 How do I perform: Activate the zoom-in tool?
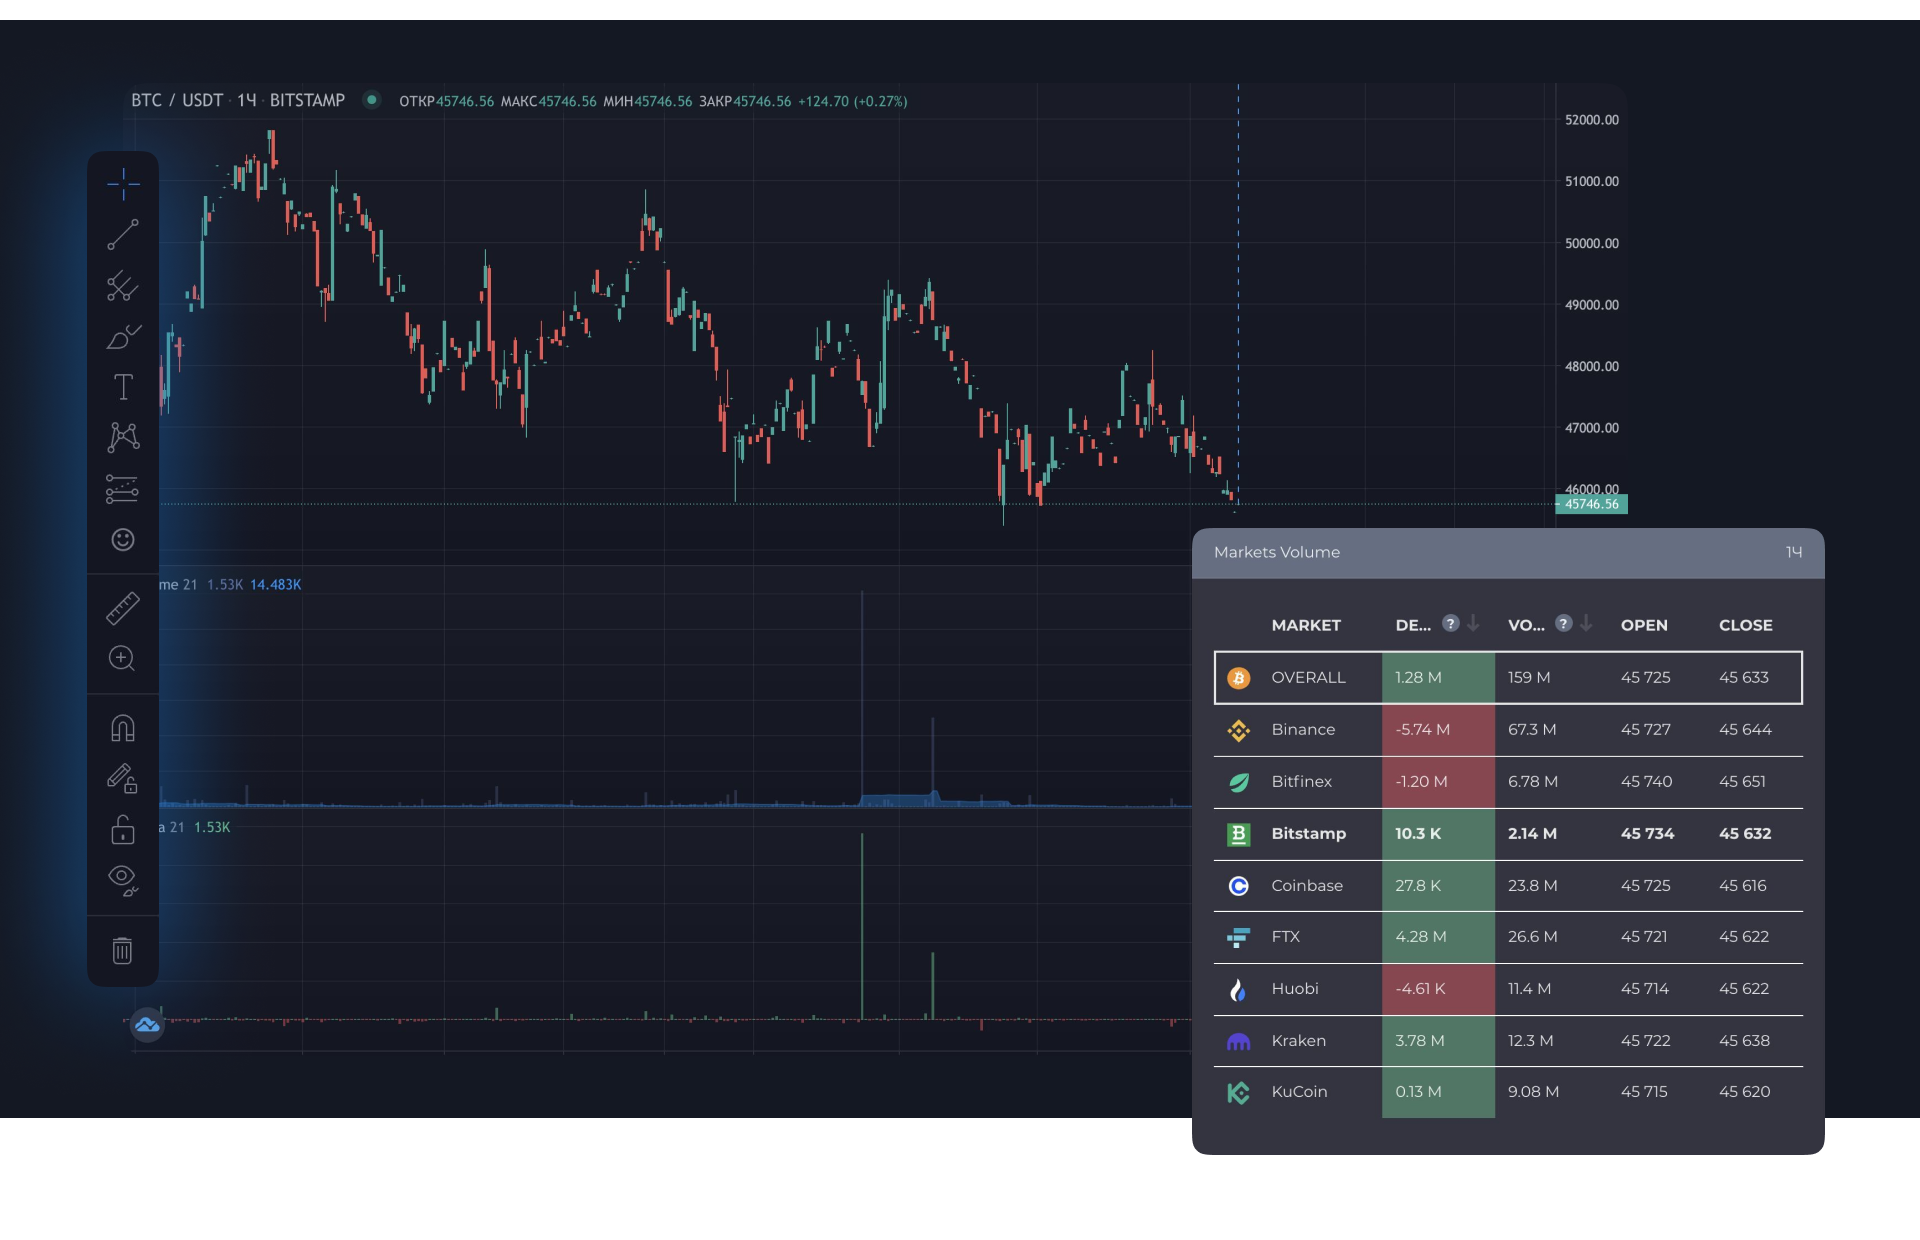pos(123,658)
